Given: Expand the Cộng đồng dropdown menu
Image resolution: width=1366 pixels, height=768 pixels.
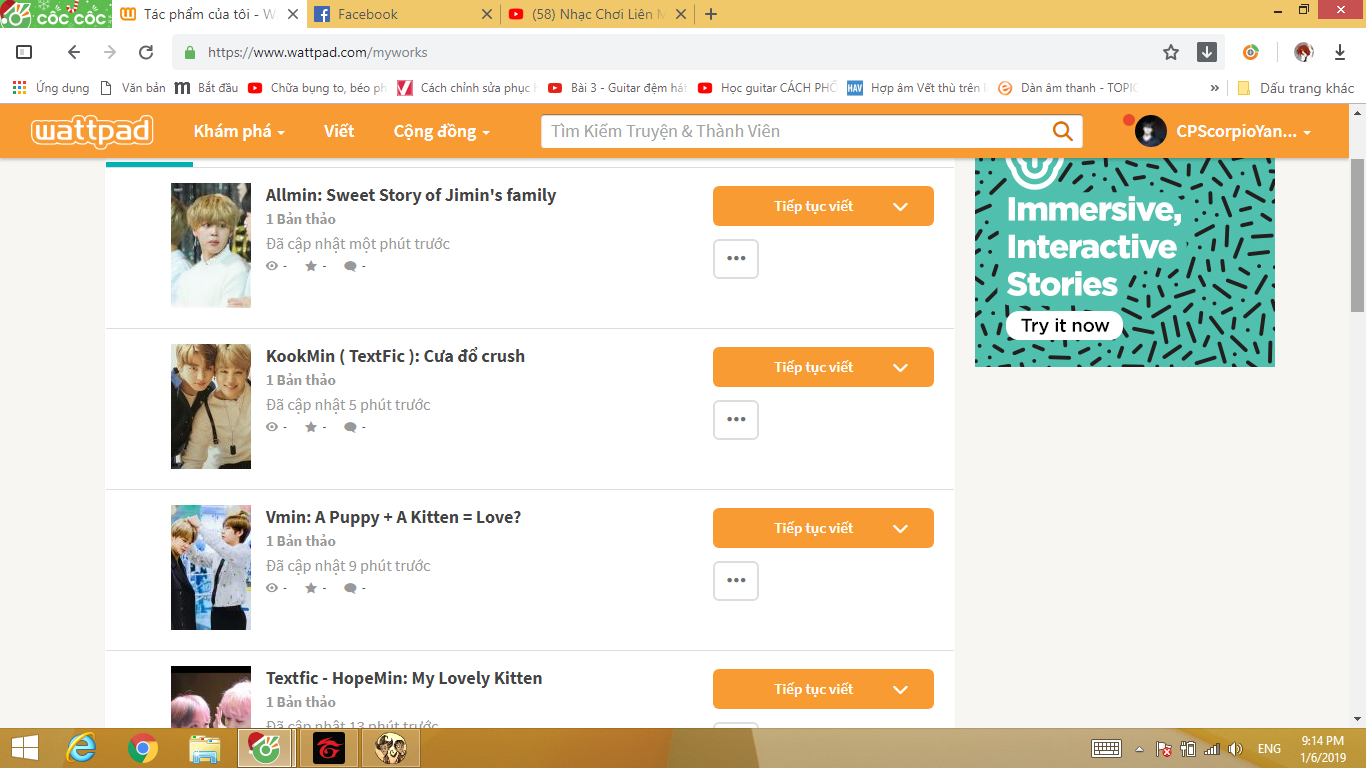Looking at the screenshot, I should tap(441, 131).
